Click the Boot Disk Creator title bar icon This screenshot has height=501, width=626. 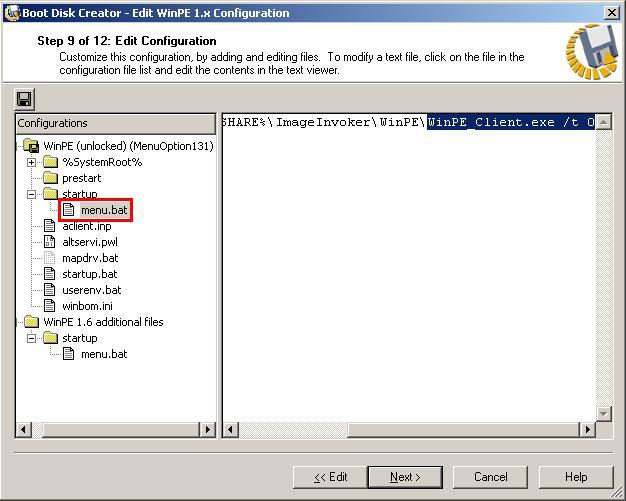[11, 13]
